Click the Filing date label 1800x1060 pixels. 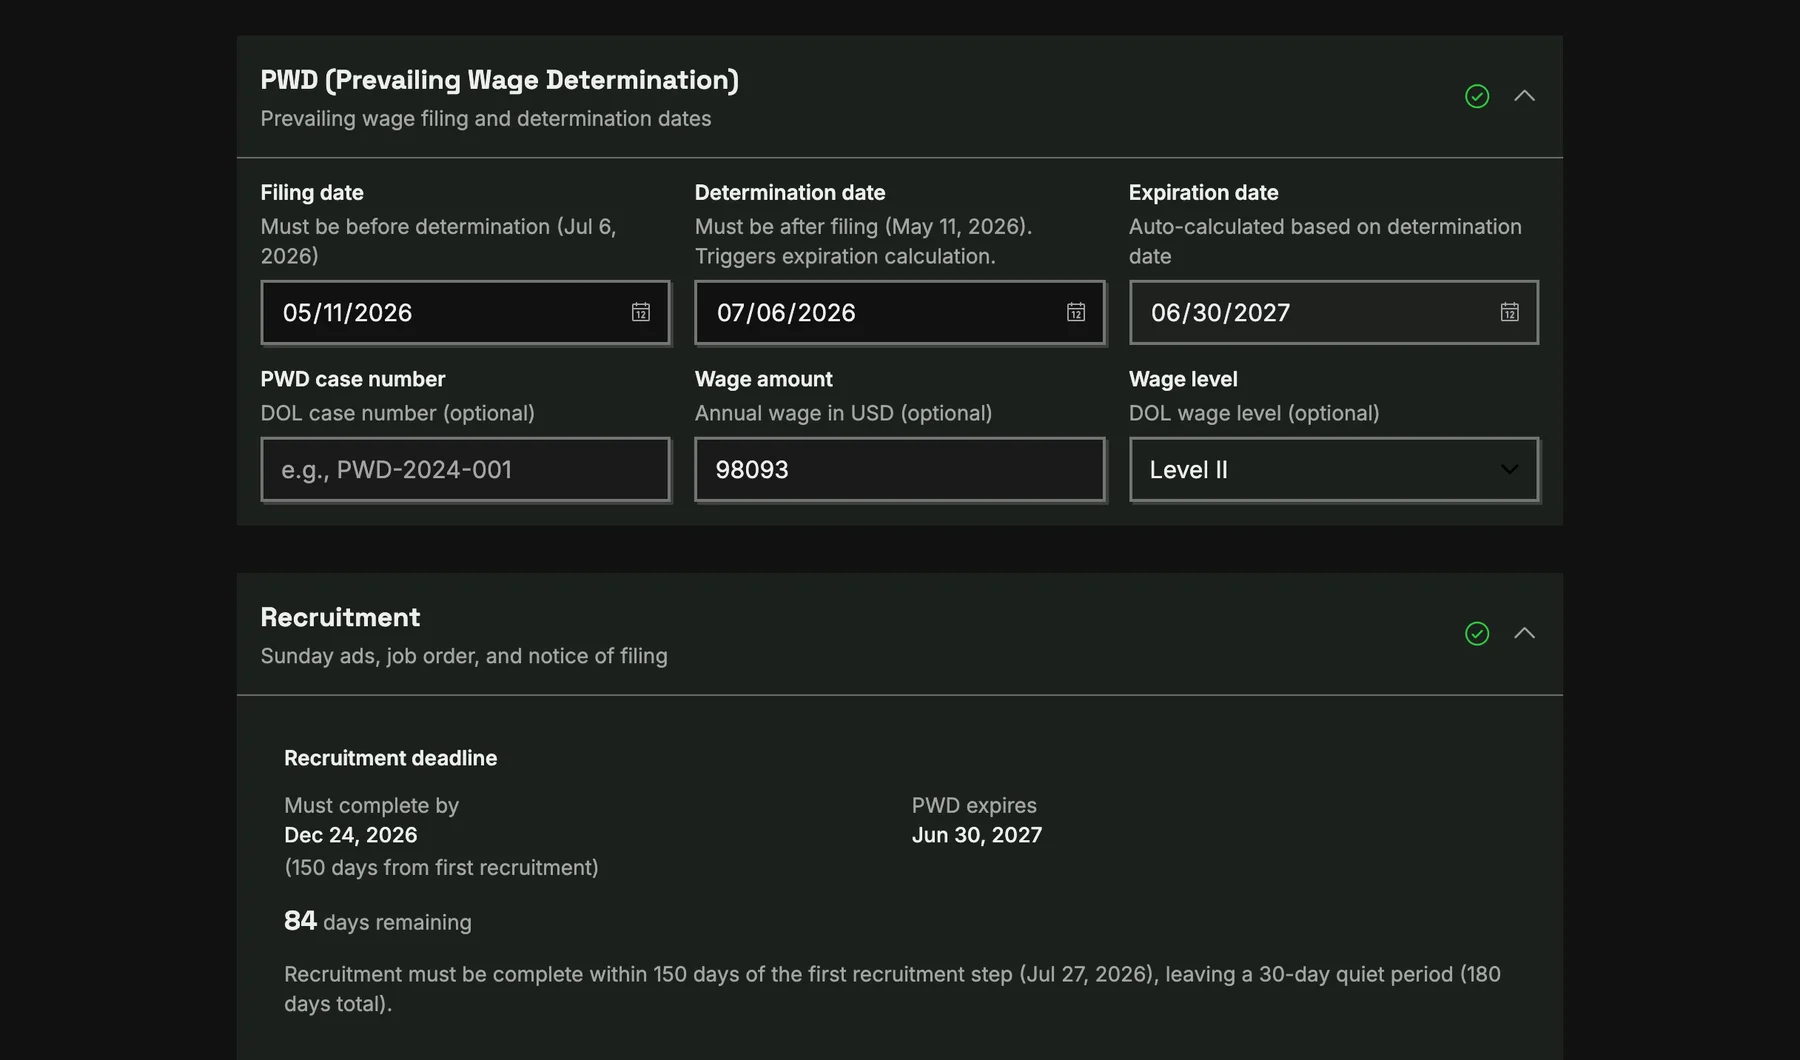(x=312, y=192)
